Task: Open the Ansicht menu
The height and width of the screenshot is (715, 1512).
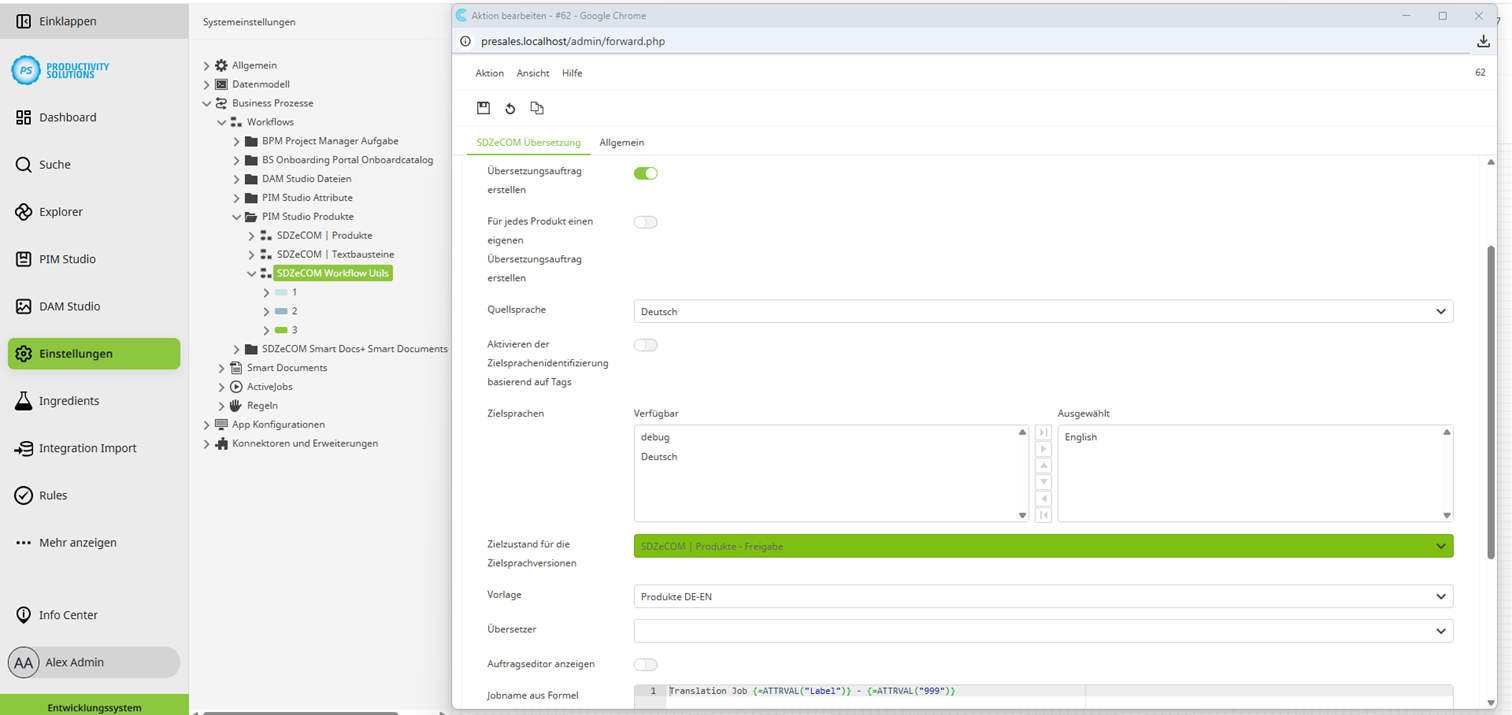Action: tap(533, 73)
